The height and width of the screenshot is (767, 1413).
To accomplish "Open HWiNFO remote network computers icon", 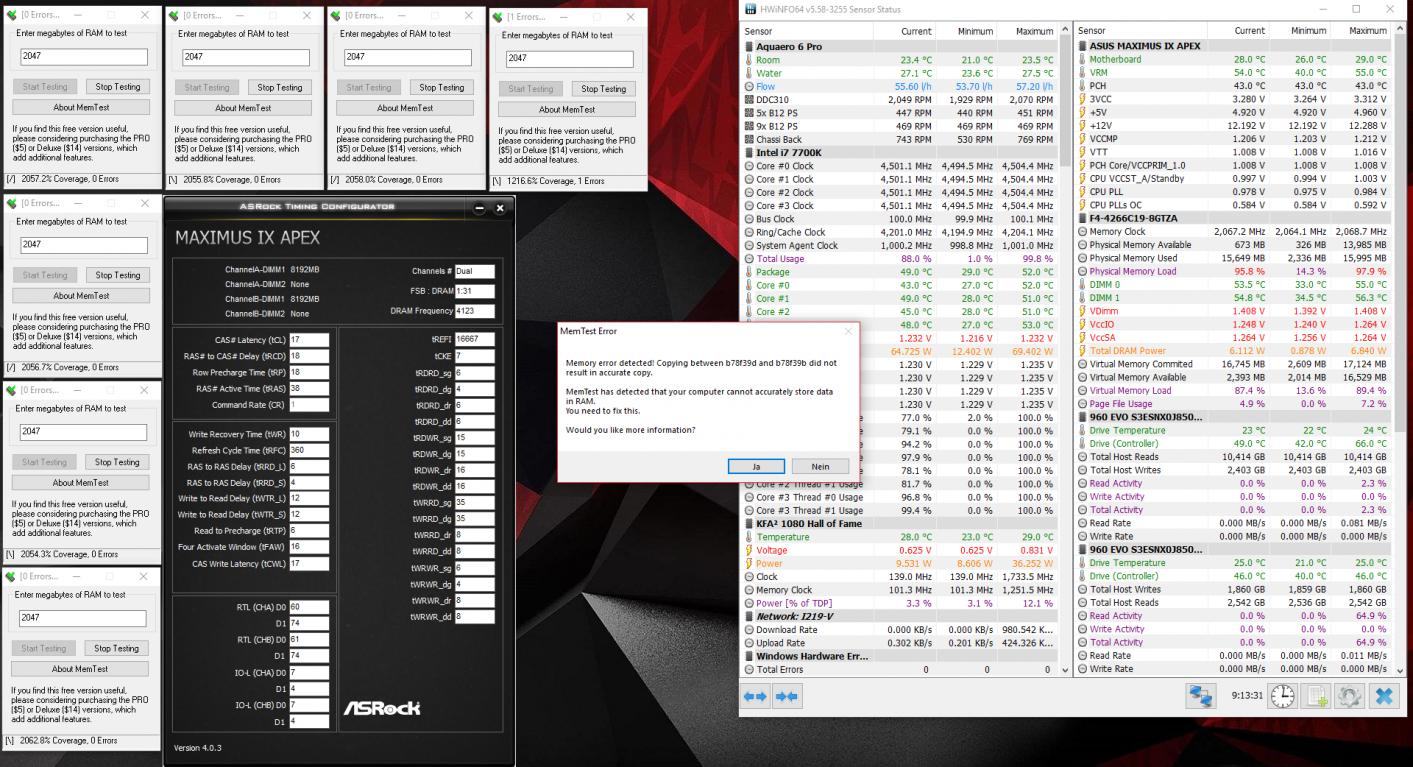I will click(x=1200, y=696).
